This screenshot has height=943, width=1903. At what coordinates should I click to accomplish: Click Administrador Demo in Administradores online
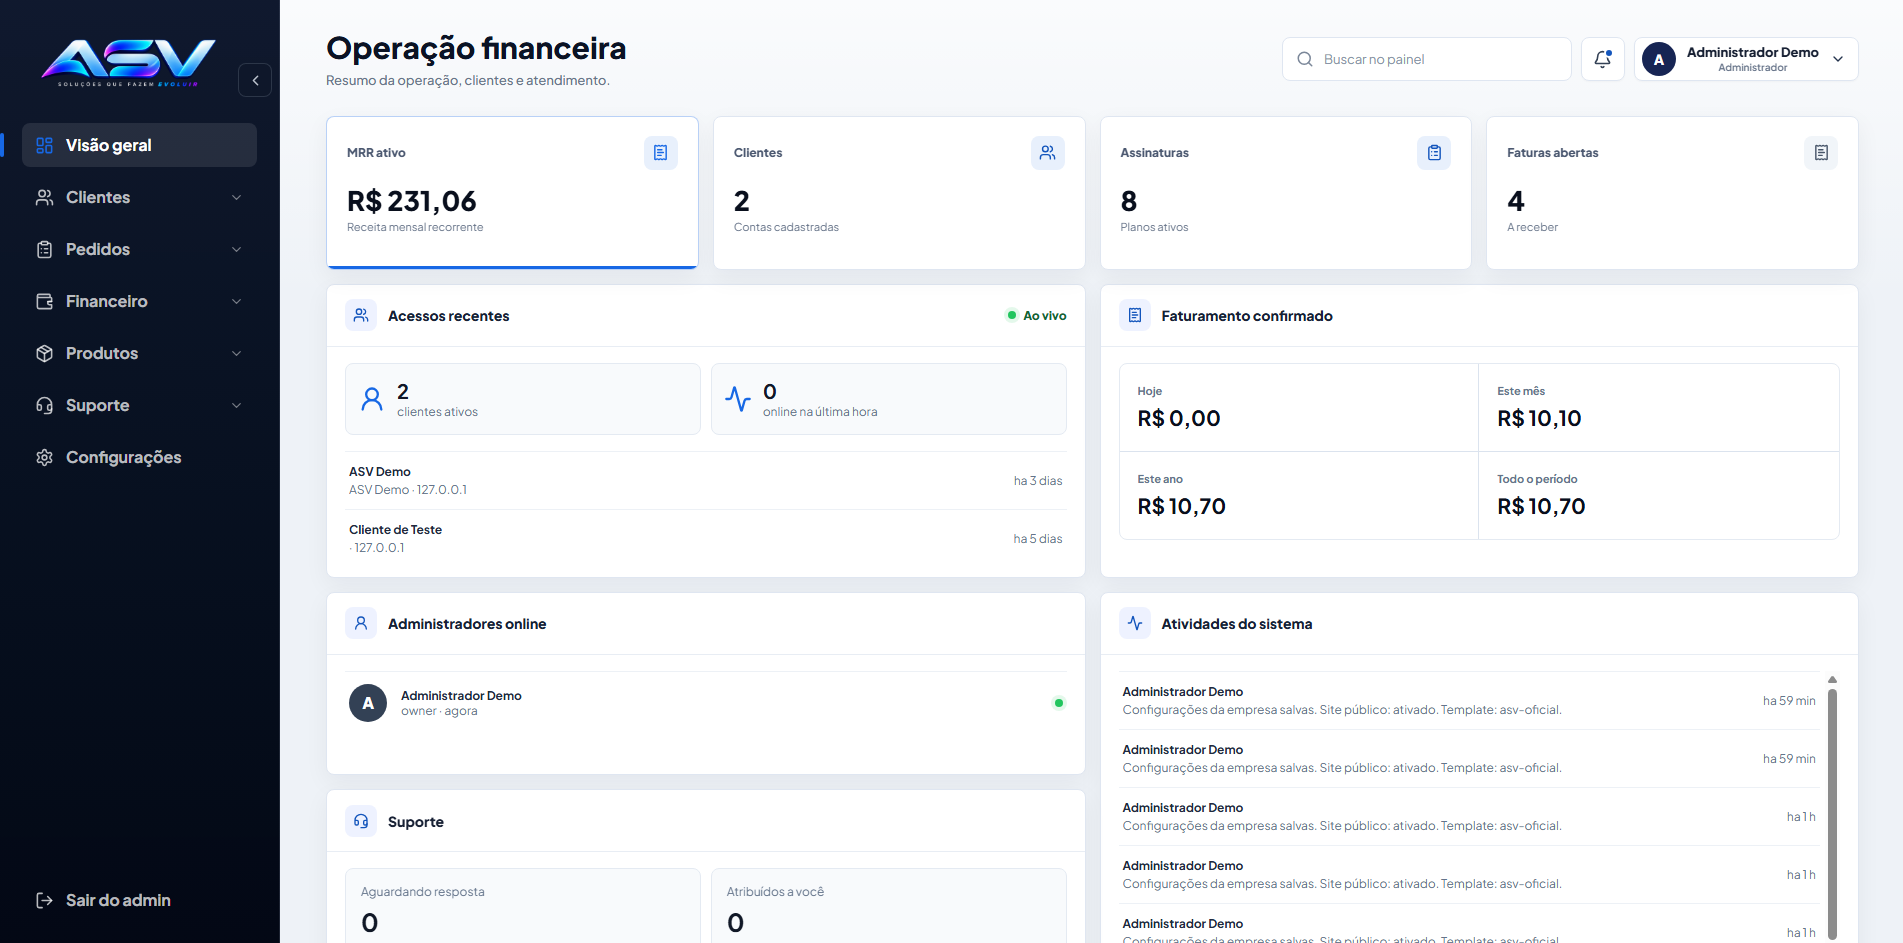706,703
